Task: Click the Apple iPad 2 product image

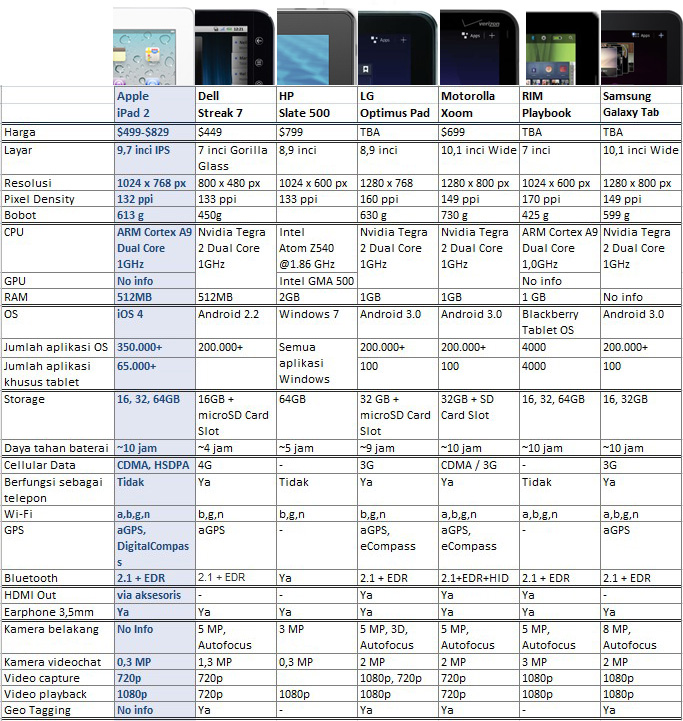Action: point(154,46)
